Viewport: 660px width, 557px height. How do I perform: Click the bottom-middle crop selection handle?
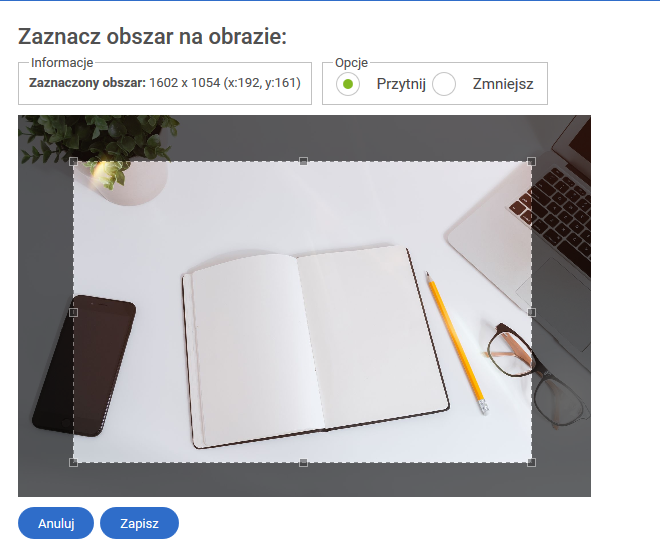(303, 463)
